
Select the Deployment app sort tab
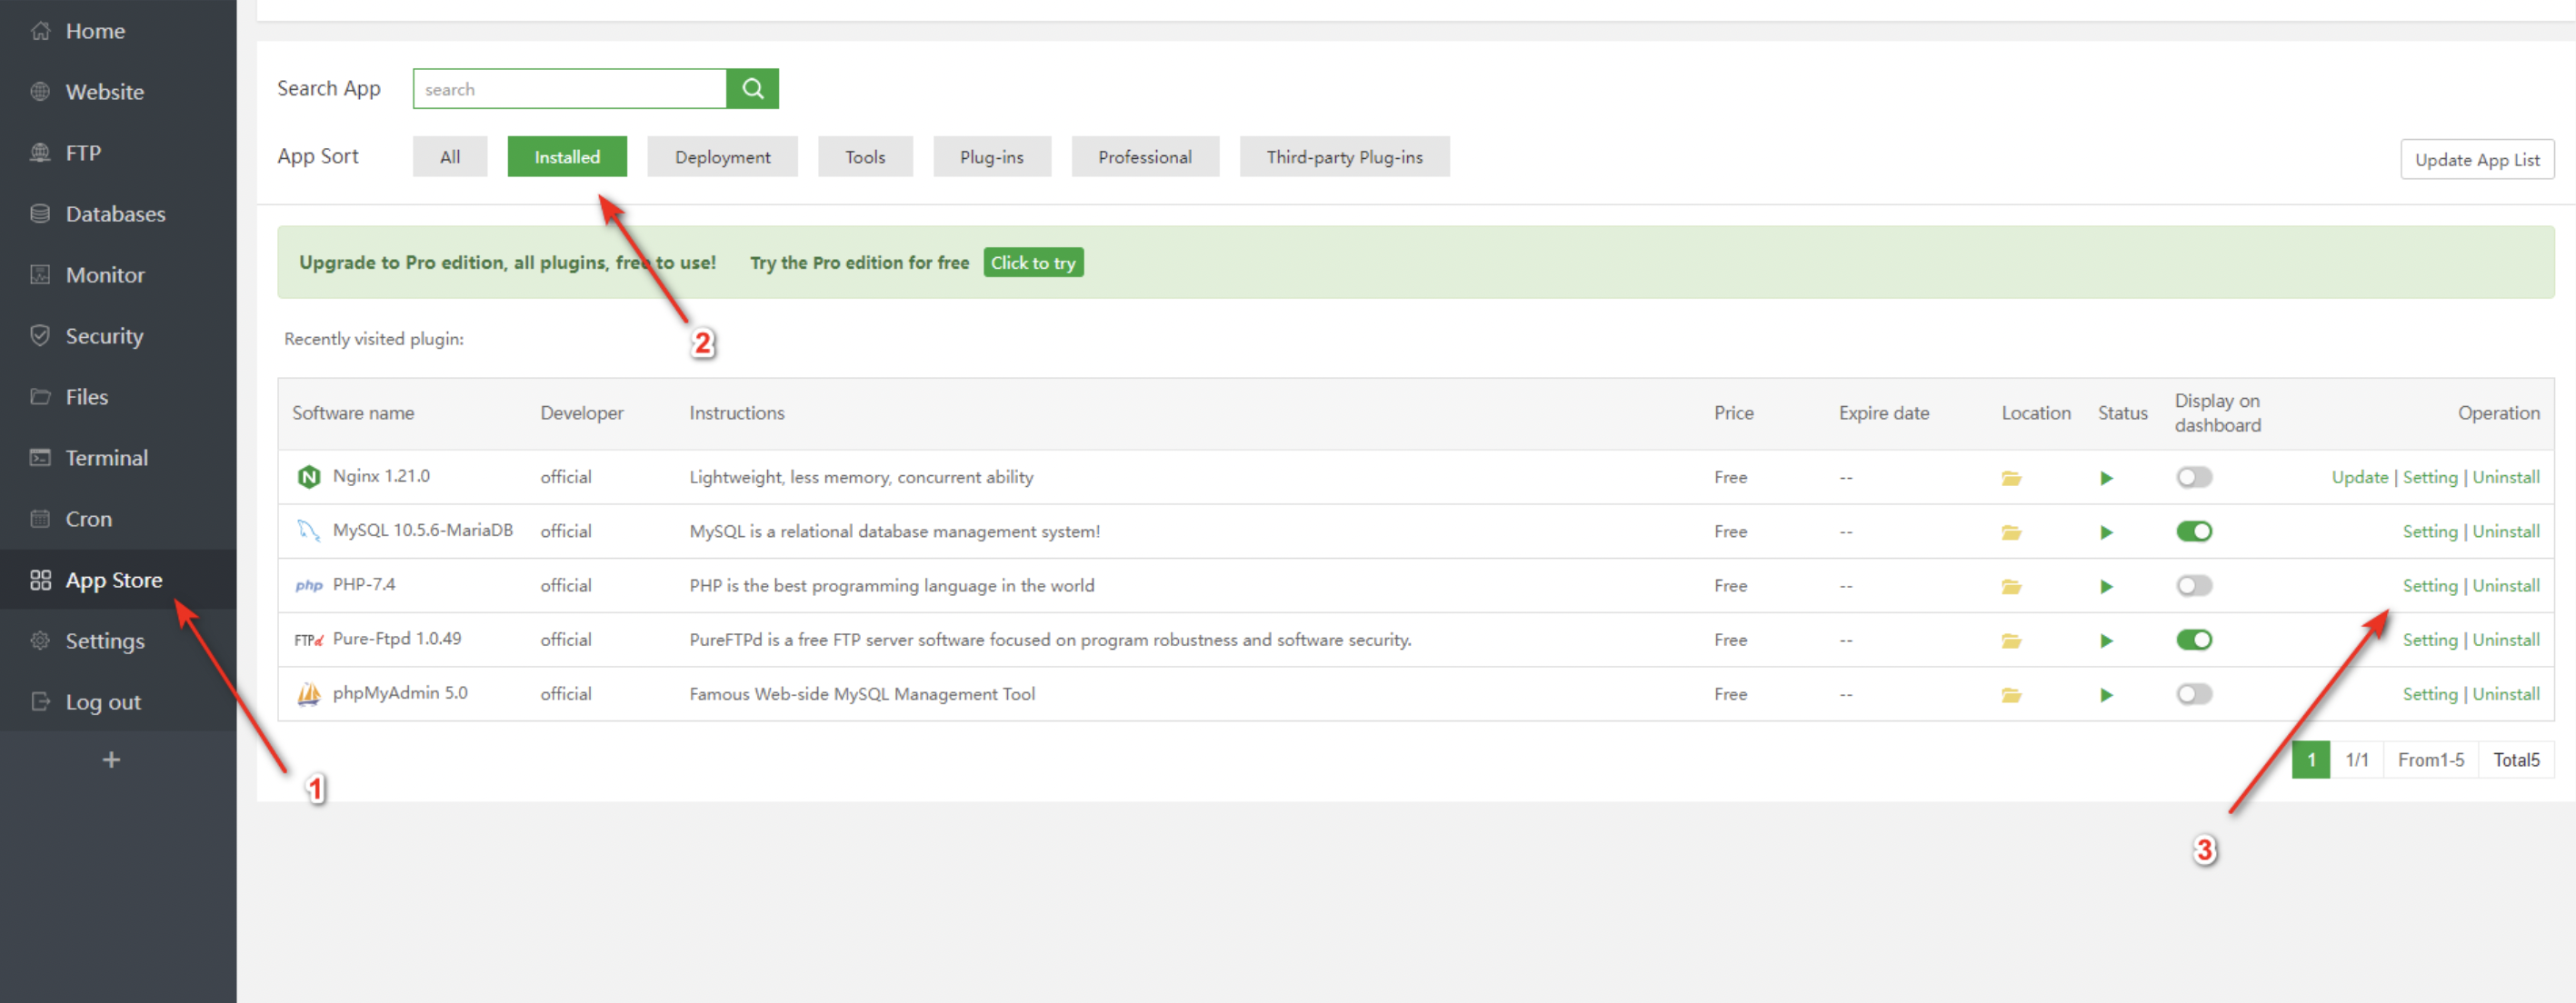[x=722, y=157]
